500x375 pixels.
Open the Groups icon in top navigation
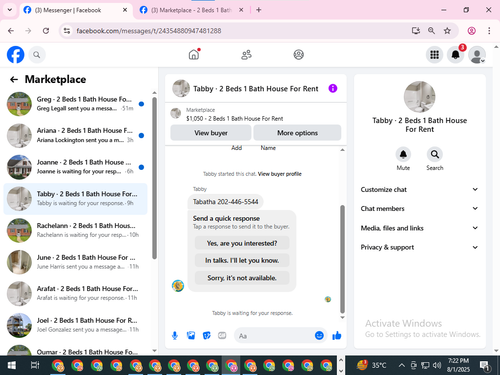coord(299,55)
